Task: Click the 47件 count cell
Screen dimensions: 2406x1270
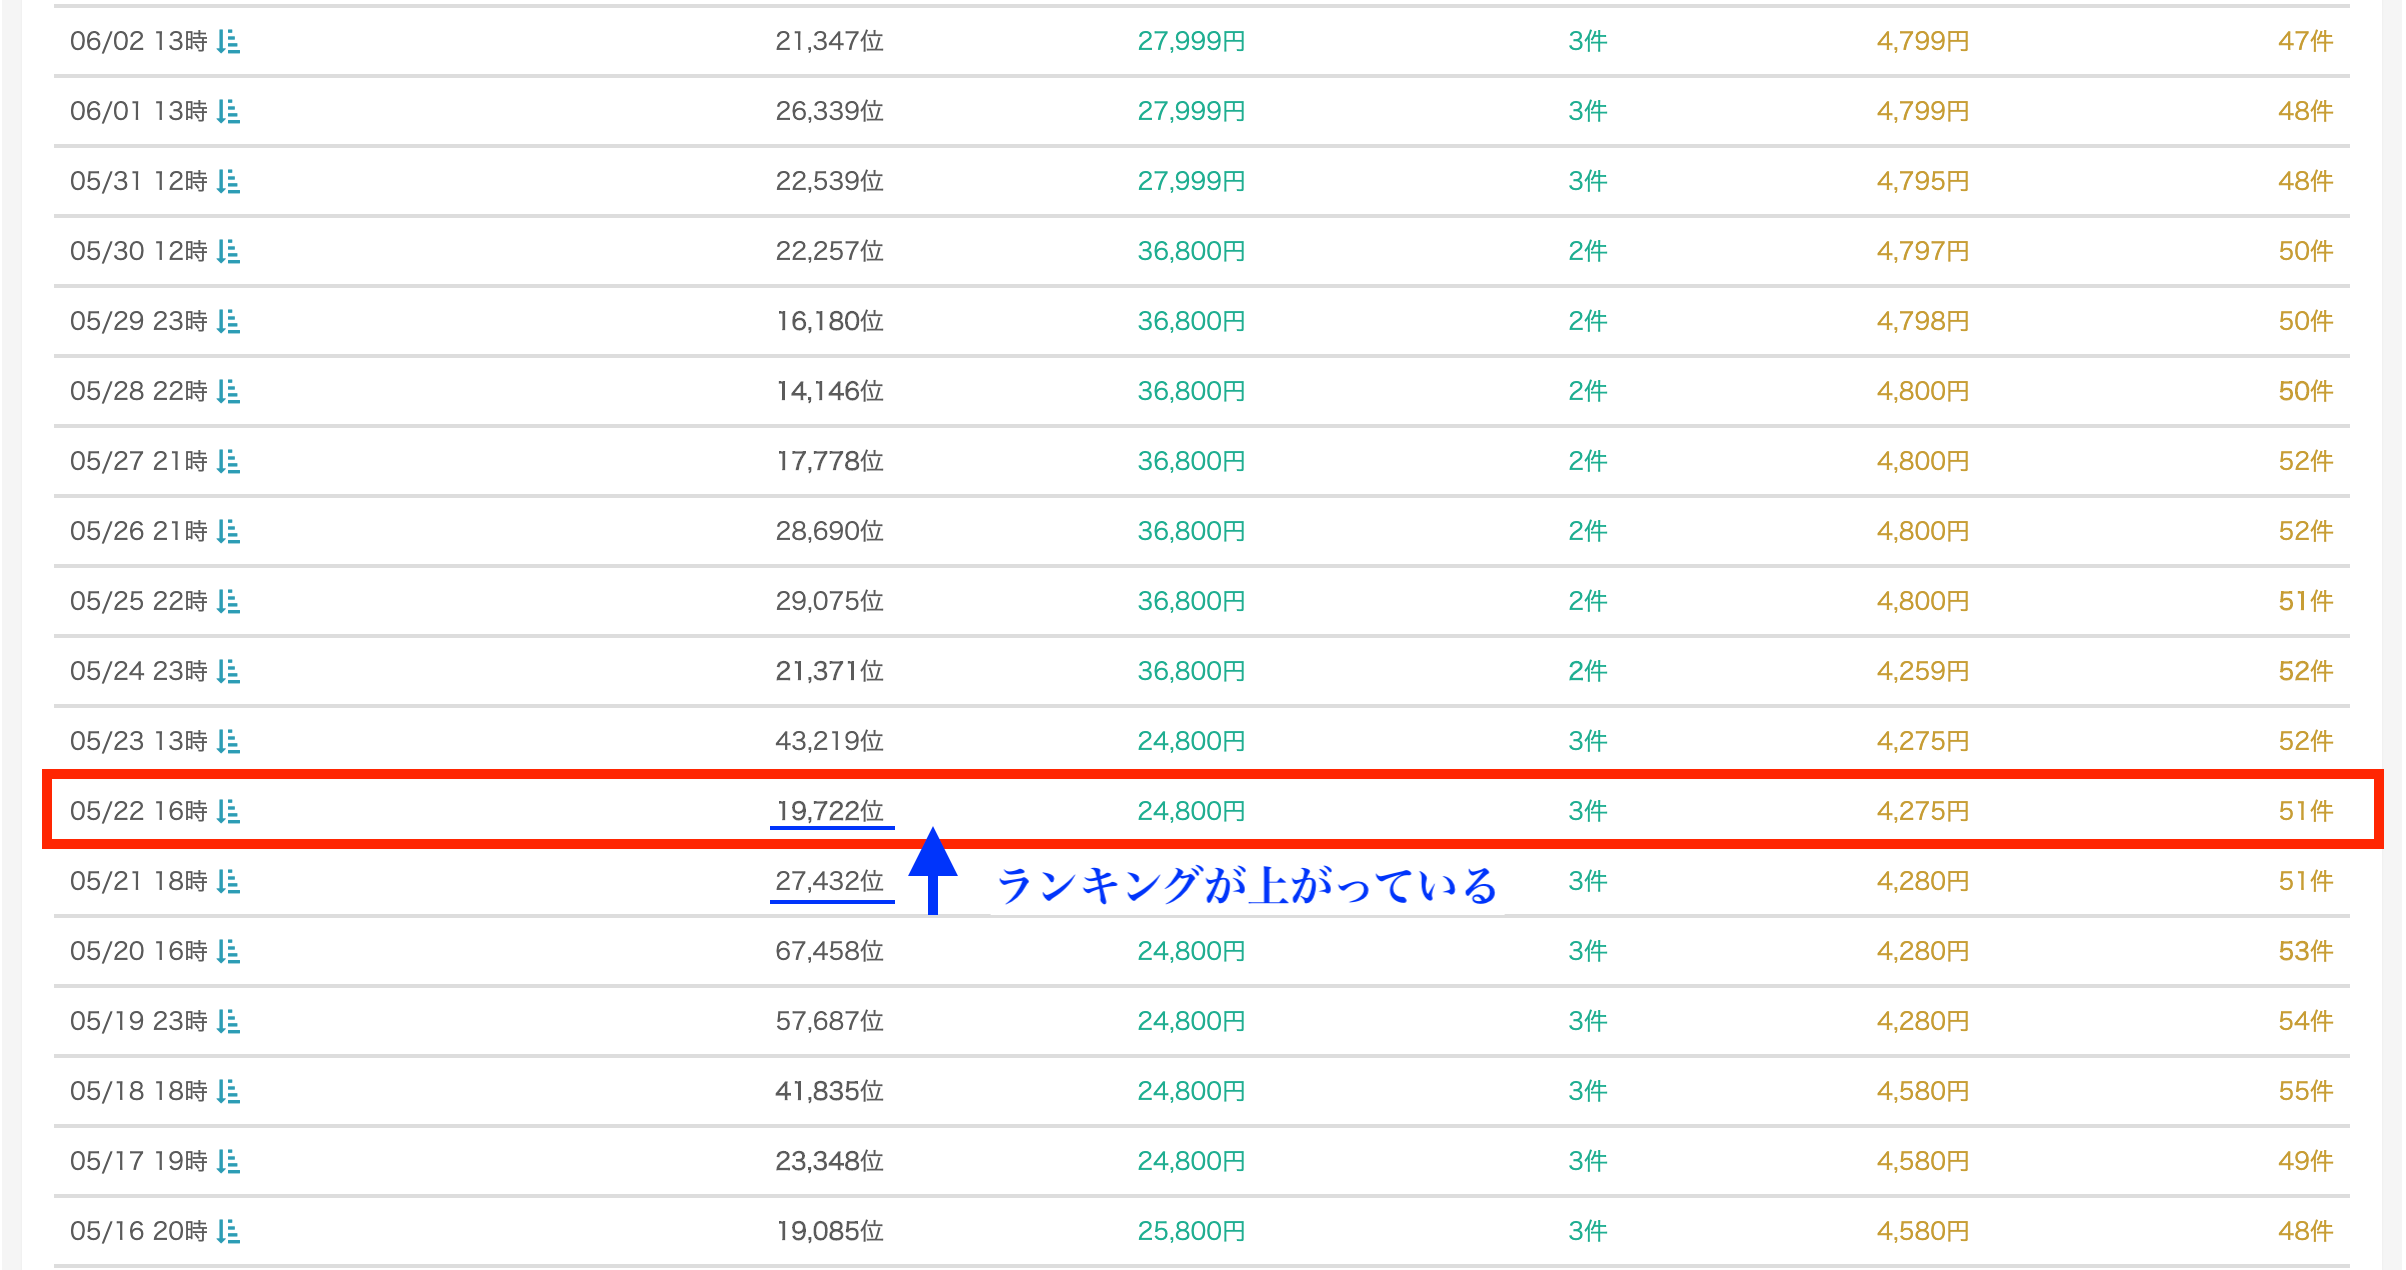Action: coord(2306,41)
